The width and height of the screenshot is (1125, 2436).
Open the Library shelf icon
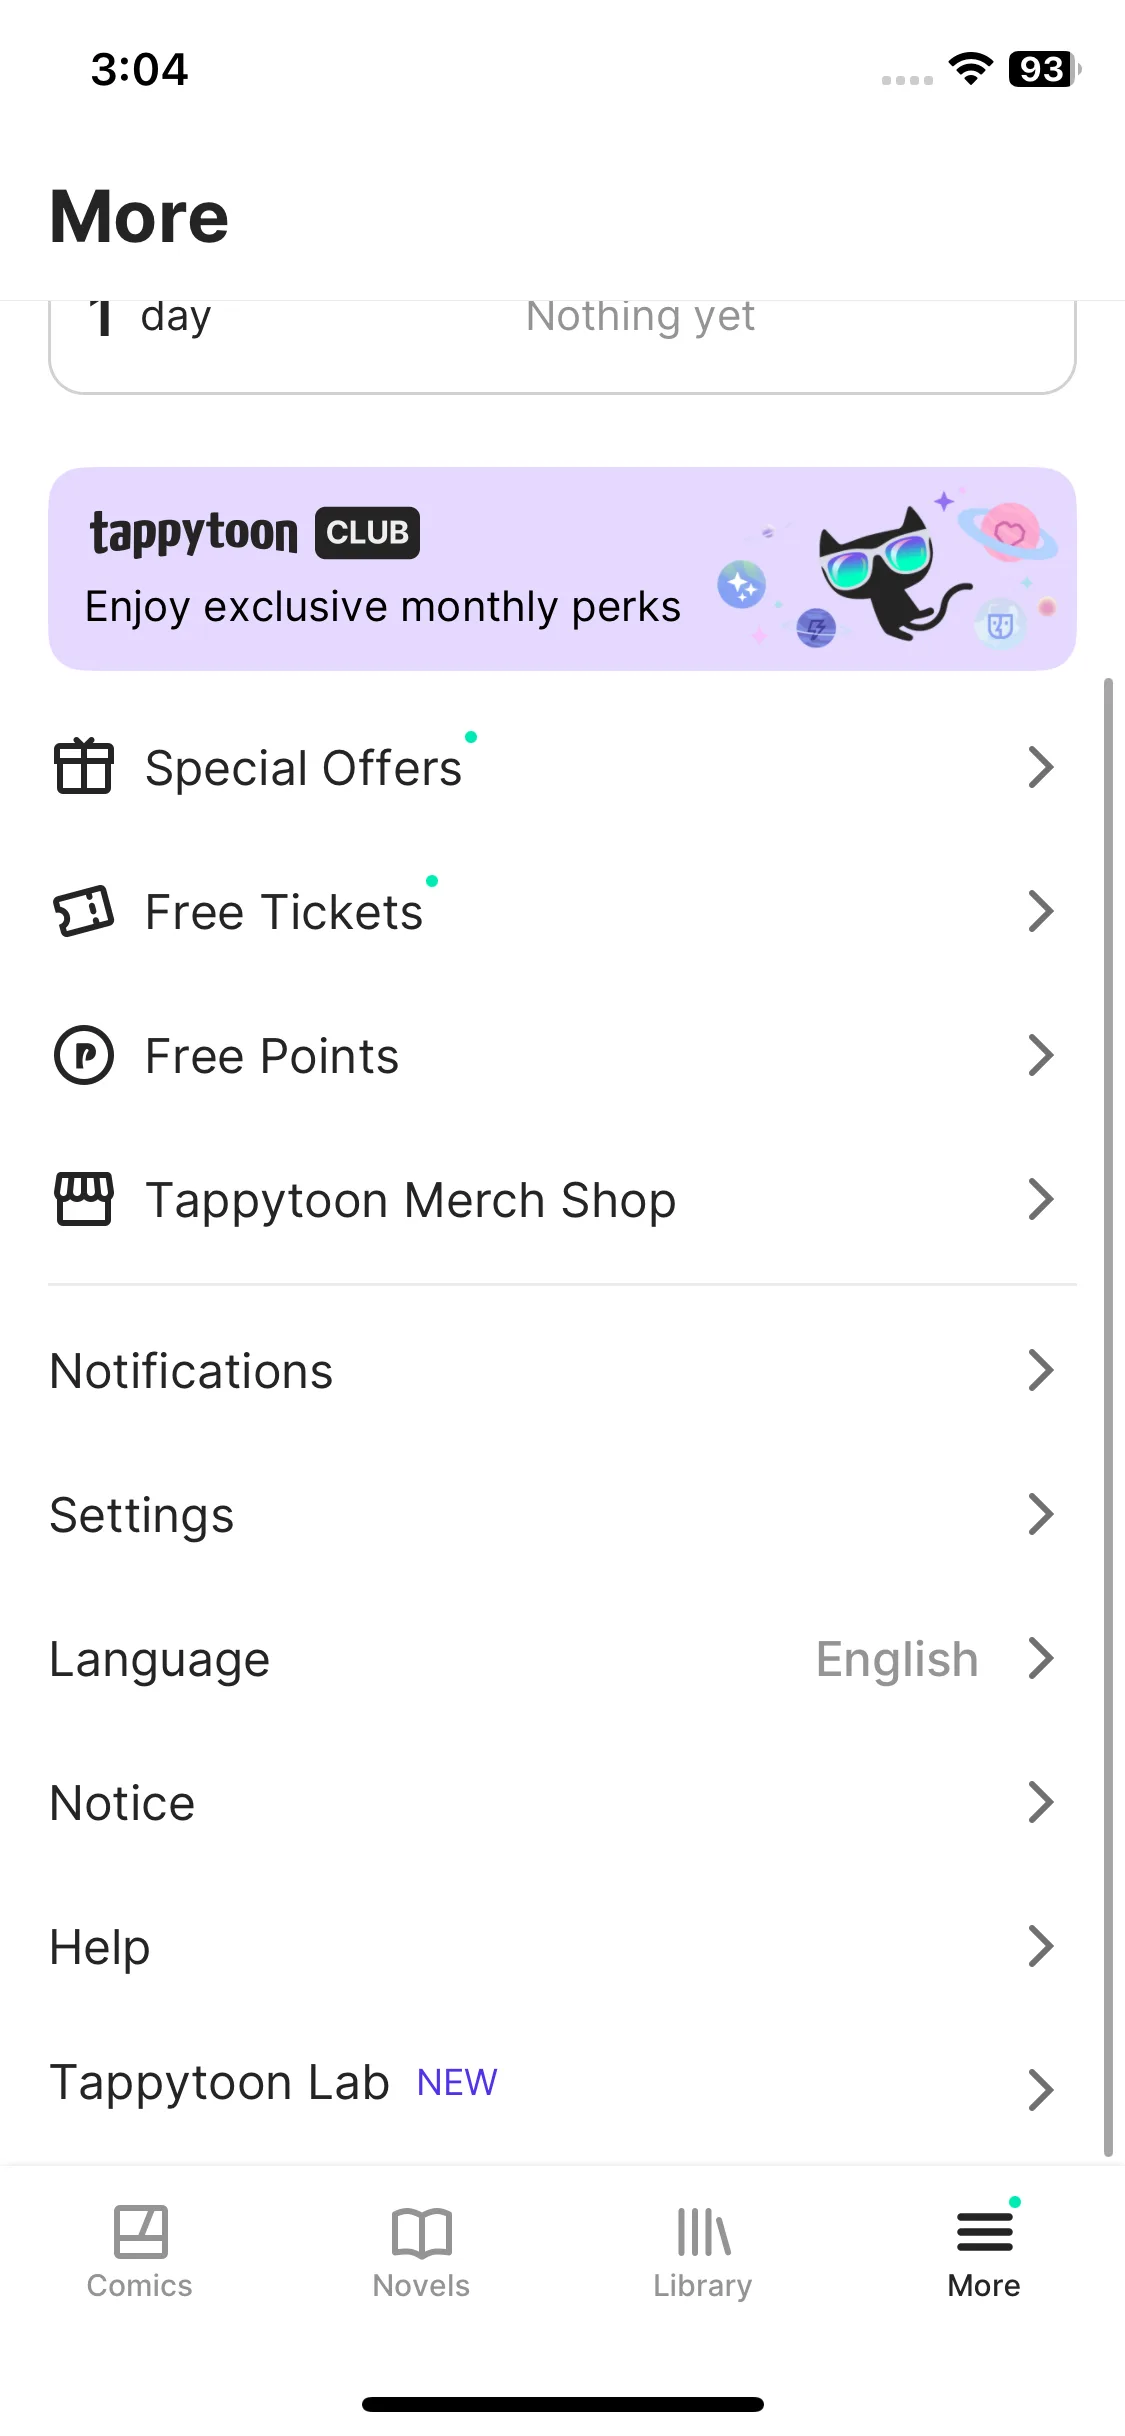(x=703, y=2232)
